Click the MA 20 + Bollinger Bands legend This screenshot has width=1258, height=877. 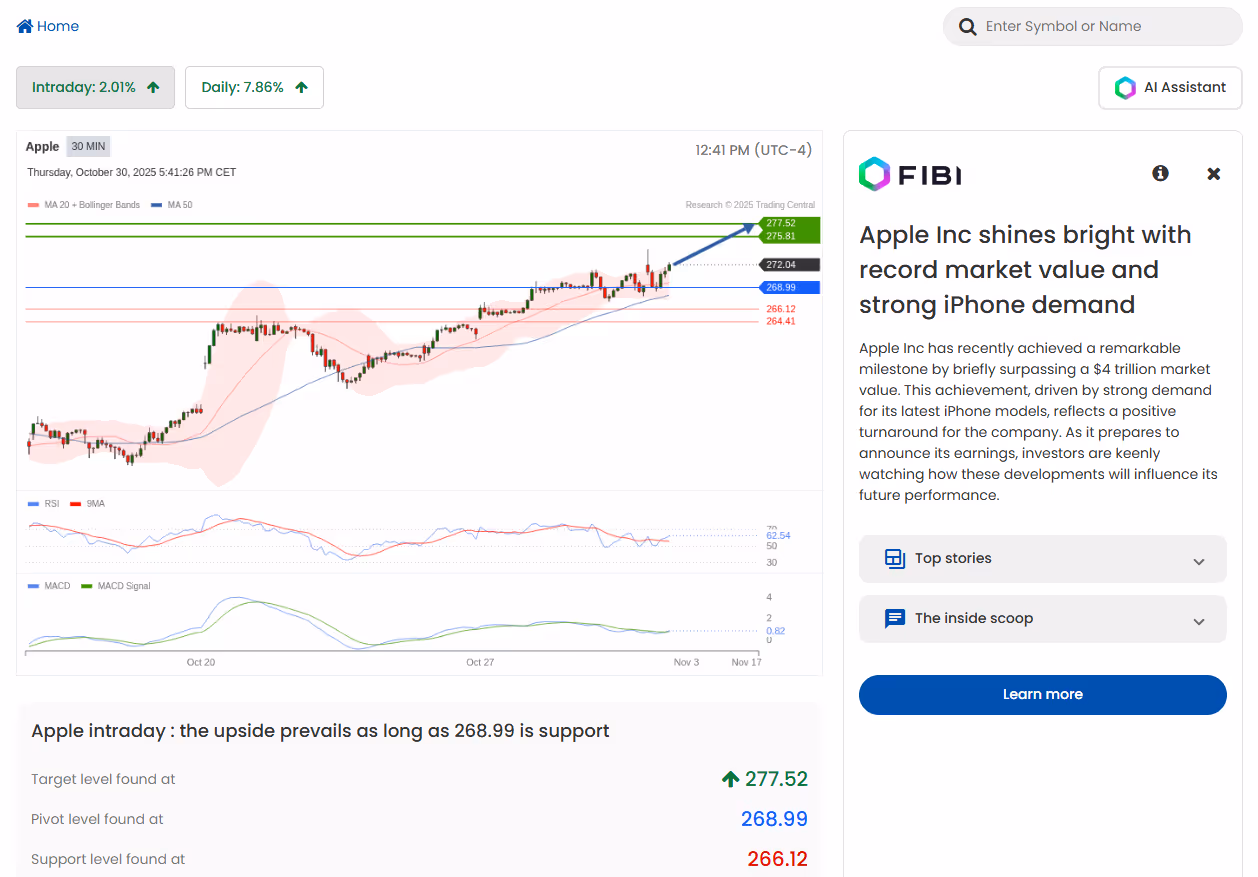tap(85, 205)
